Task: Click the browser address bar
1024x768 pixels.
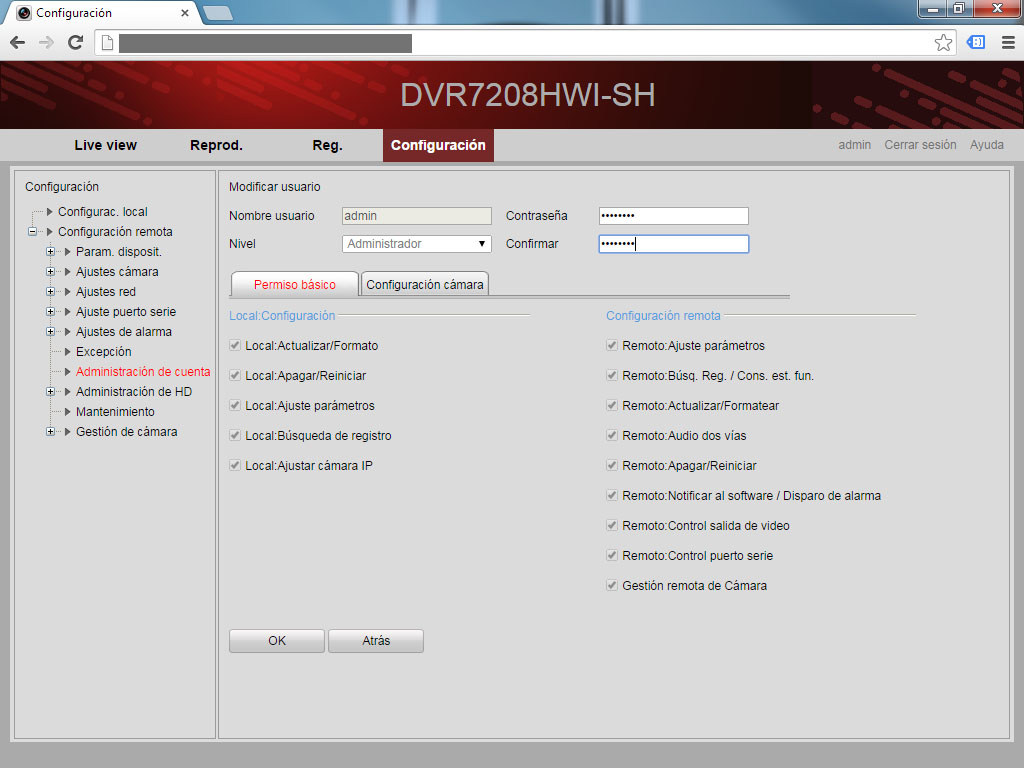Action: (526, 43)
